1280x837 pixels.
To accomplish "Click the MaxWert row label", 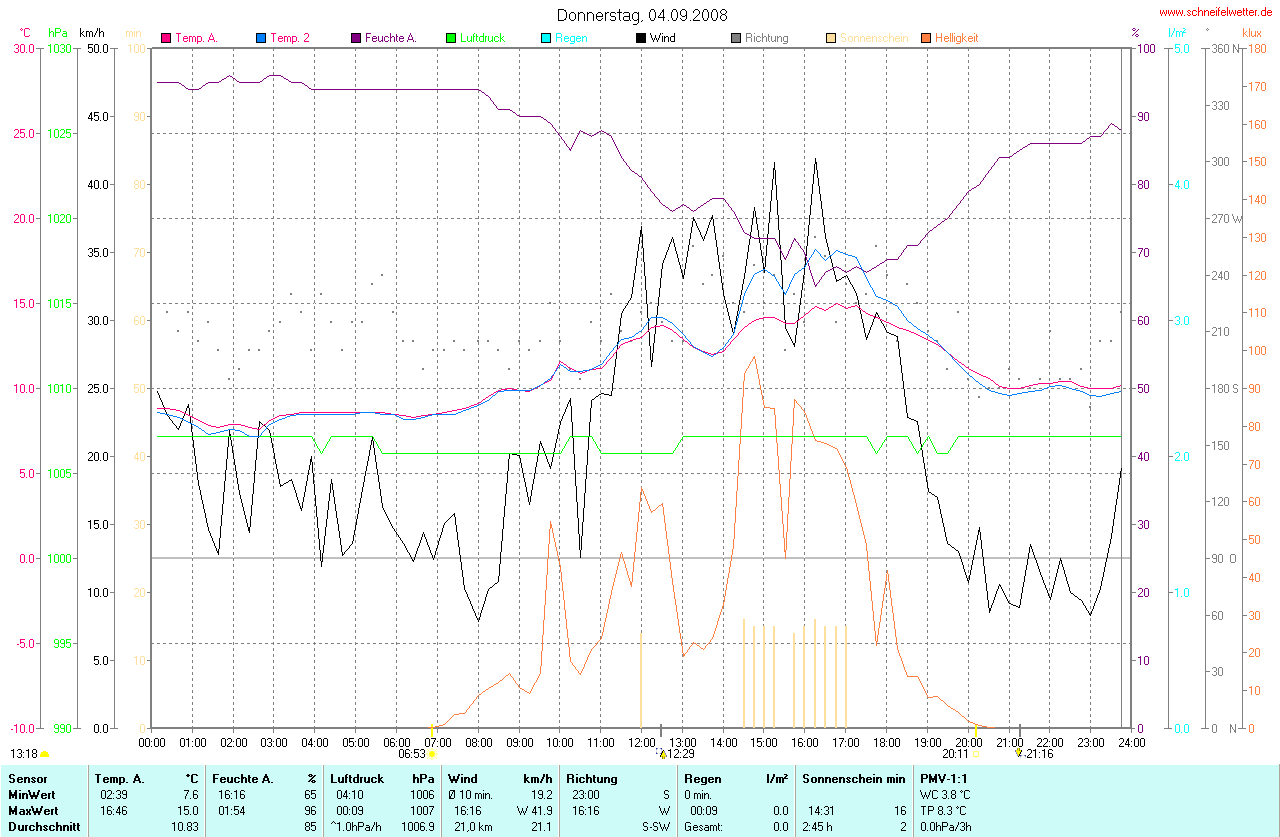I will point(34,810).
